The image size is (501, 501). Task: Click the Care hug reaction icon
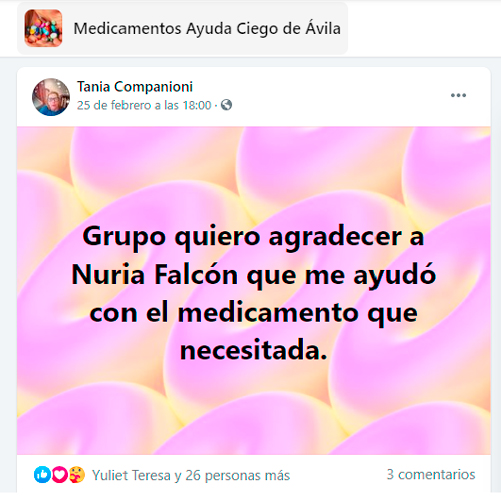[x=77, y=475]
